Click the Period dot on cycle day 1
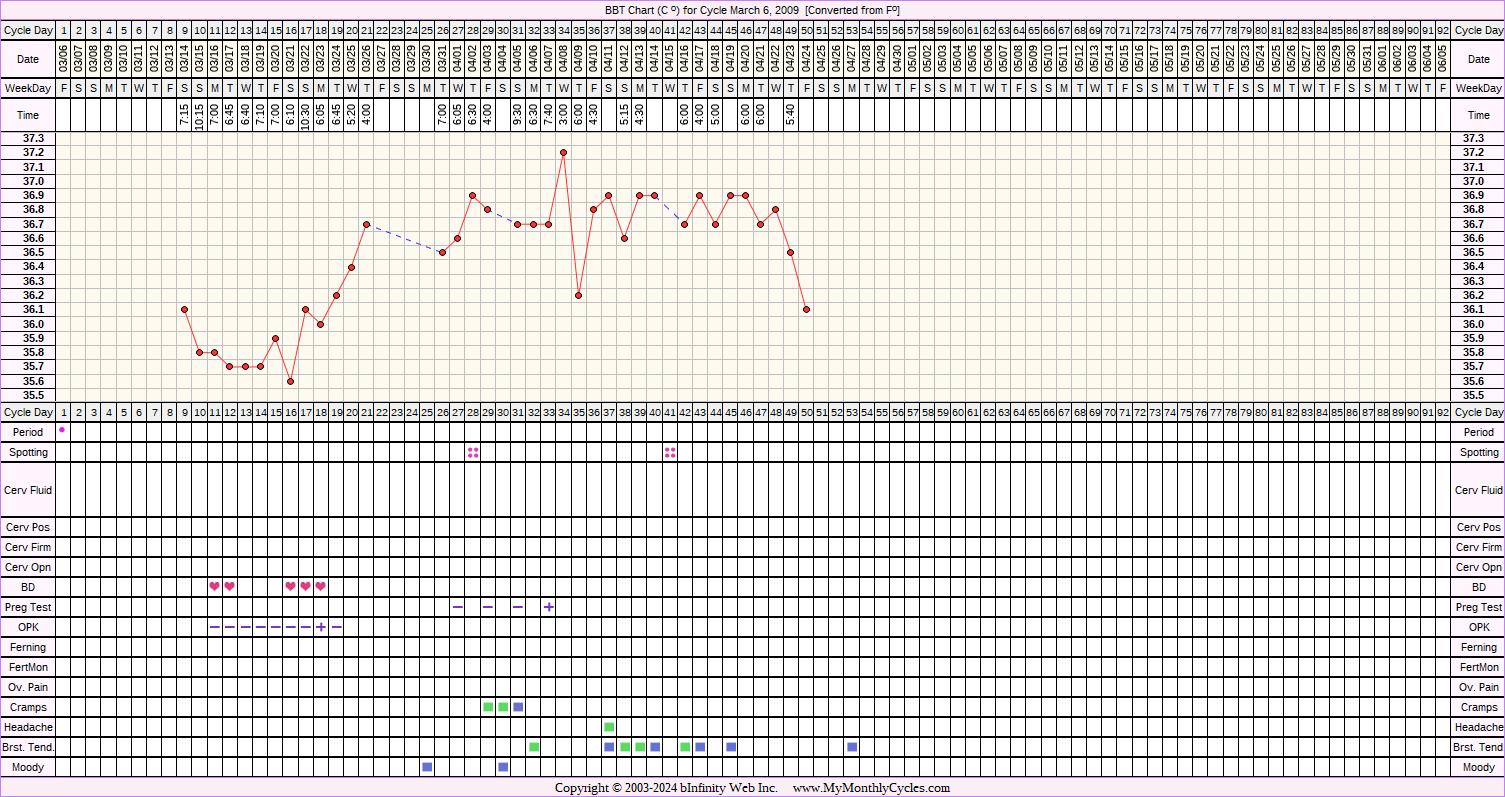Viewport: 1505px width, 797px height. click(x=62, y=430)
